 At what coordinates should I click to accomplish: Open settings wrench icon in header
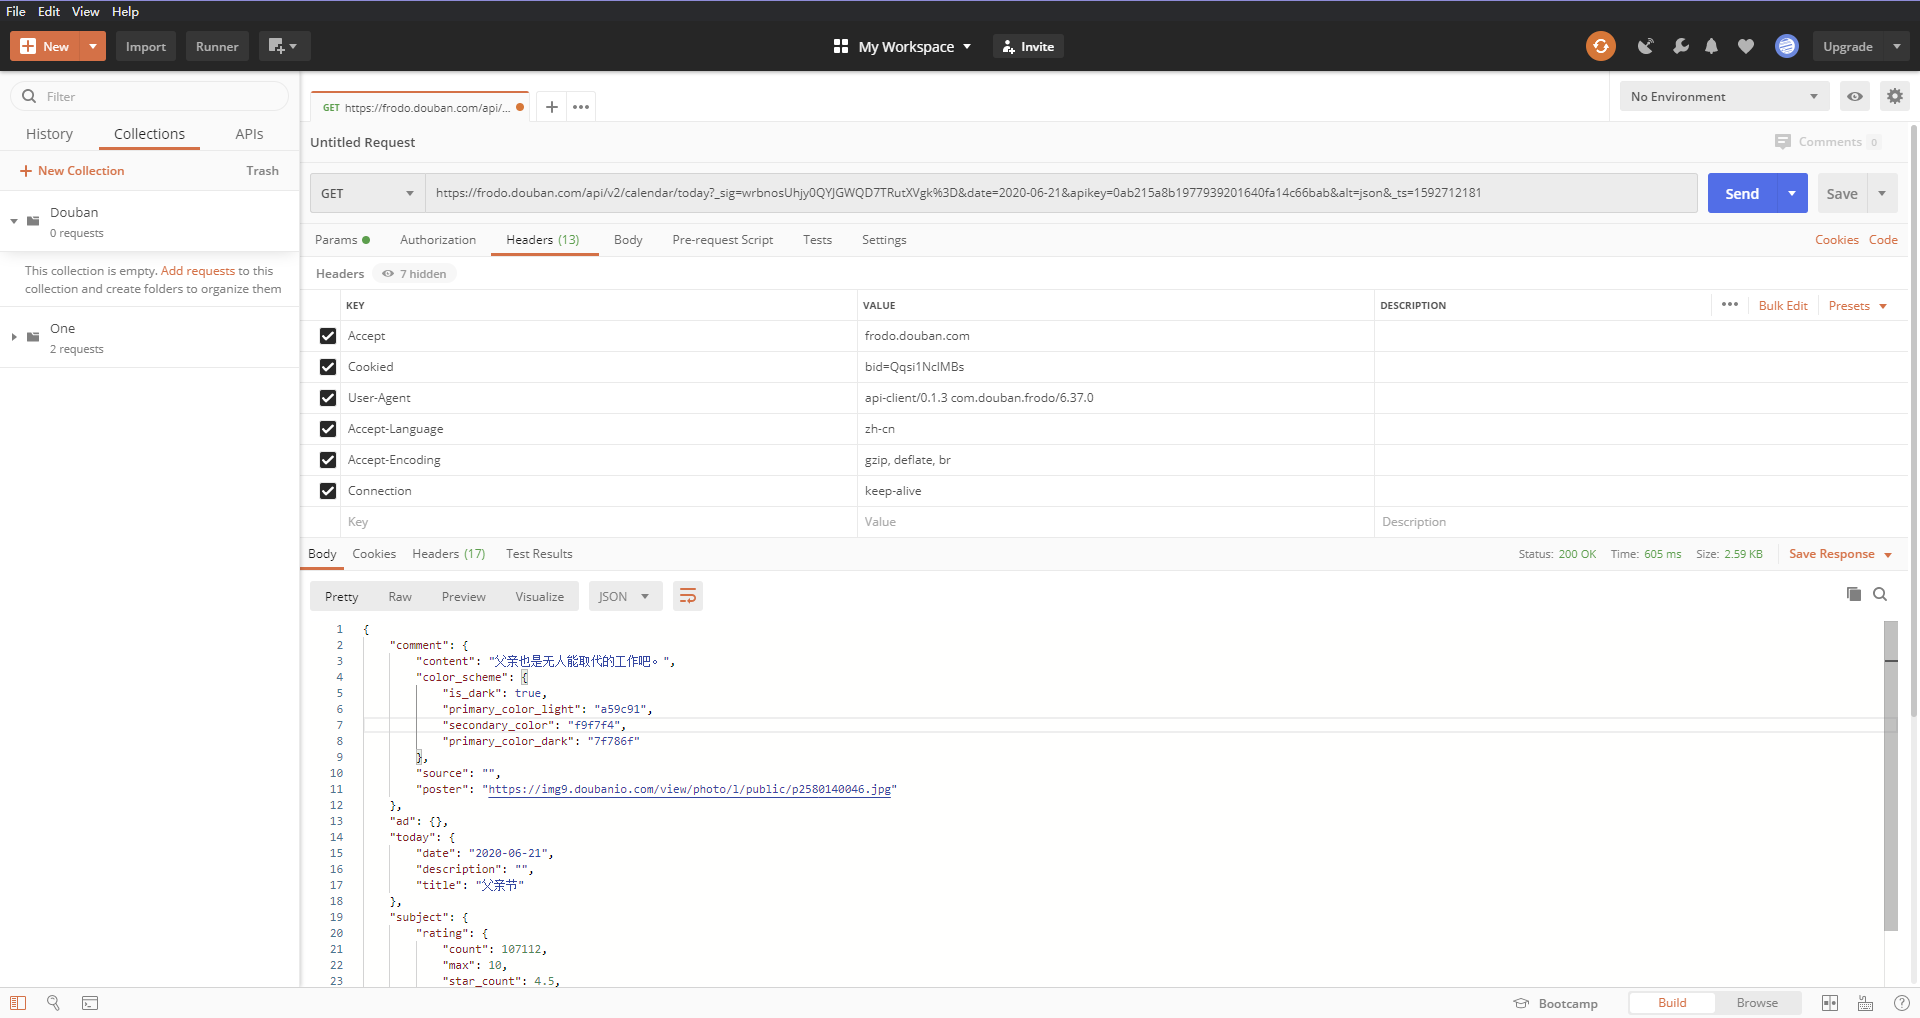[1680, 46]
